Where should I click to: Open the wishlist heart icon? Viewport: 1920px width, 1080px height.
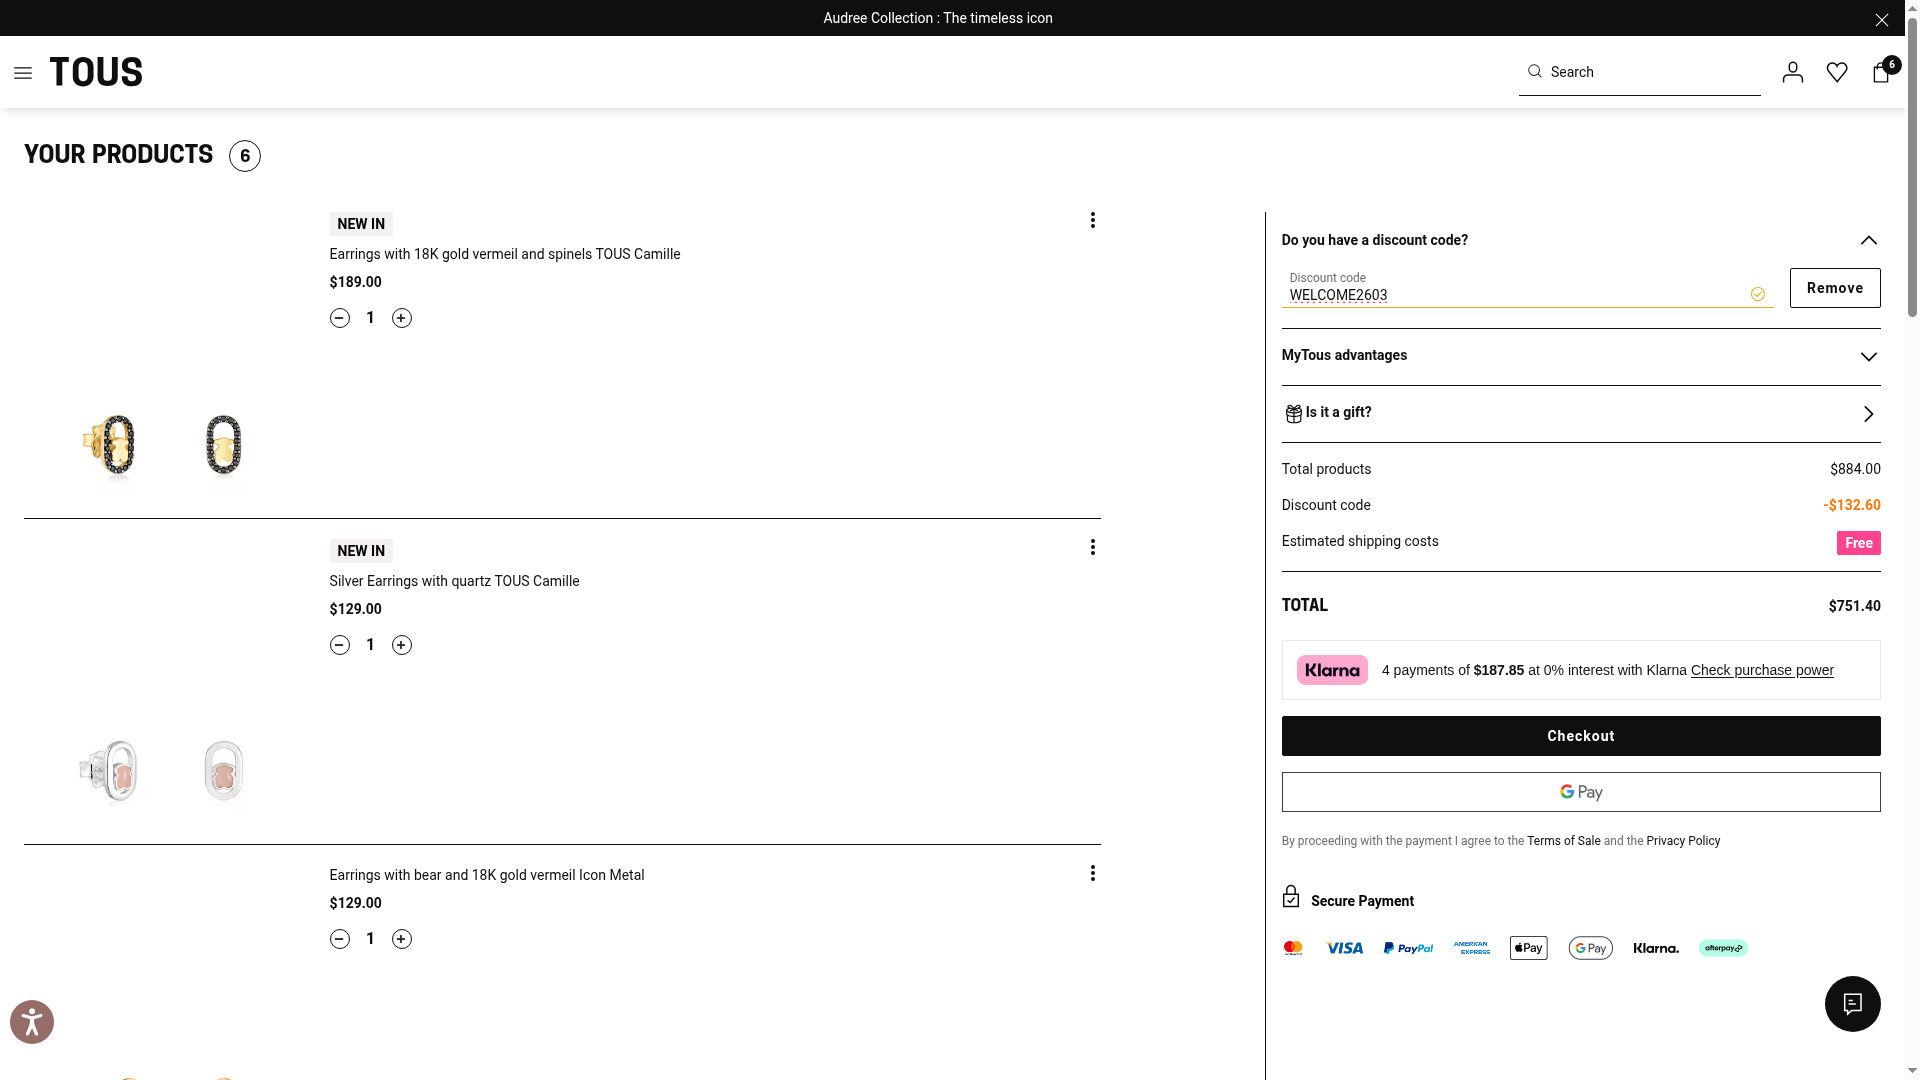[1836, 72]
